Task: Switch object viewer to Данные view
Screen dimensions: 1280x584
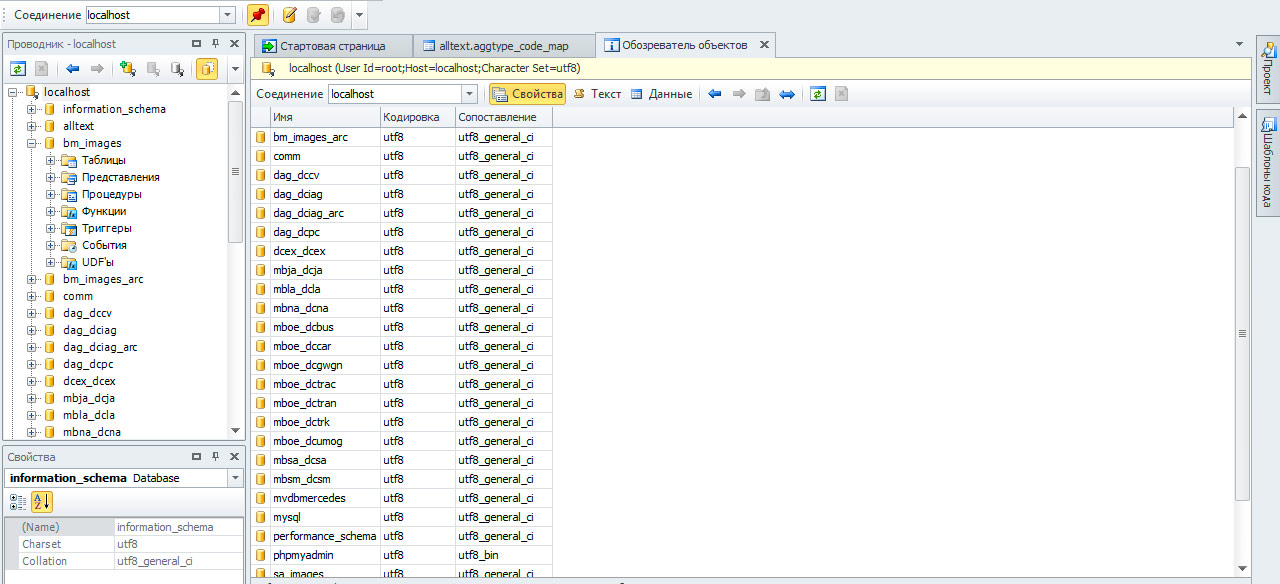Action: (x=661, y=94)
